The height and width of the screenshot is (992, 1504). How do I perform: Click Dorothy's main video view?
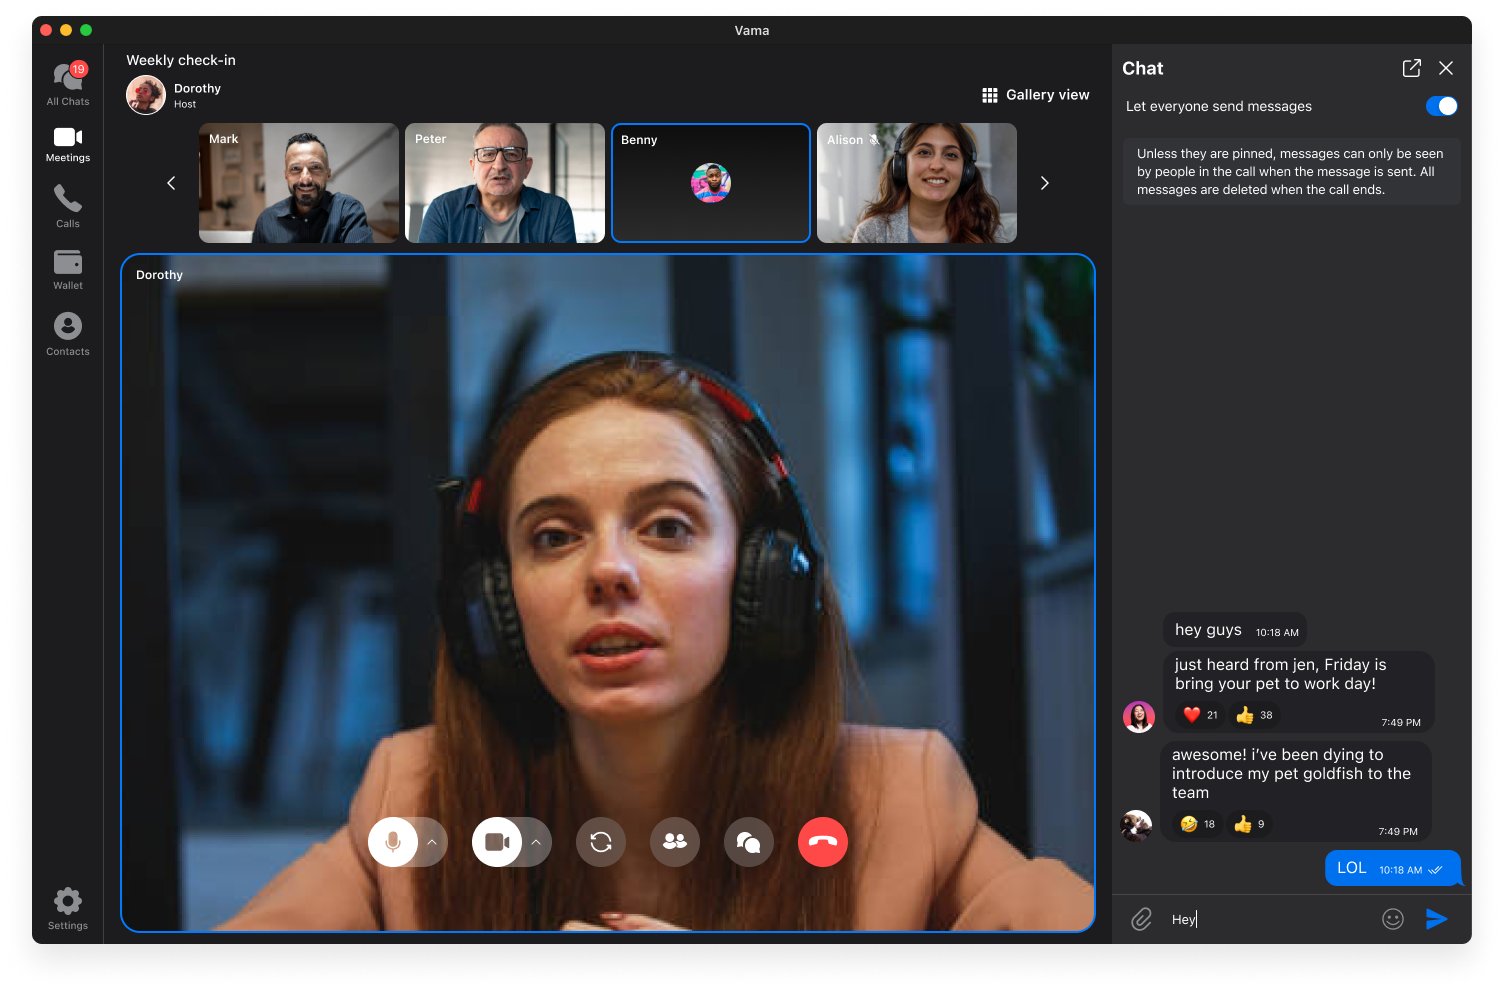[x=608, y=593]
